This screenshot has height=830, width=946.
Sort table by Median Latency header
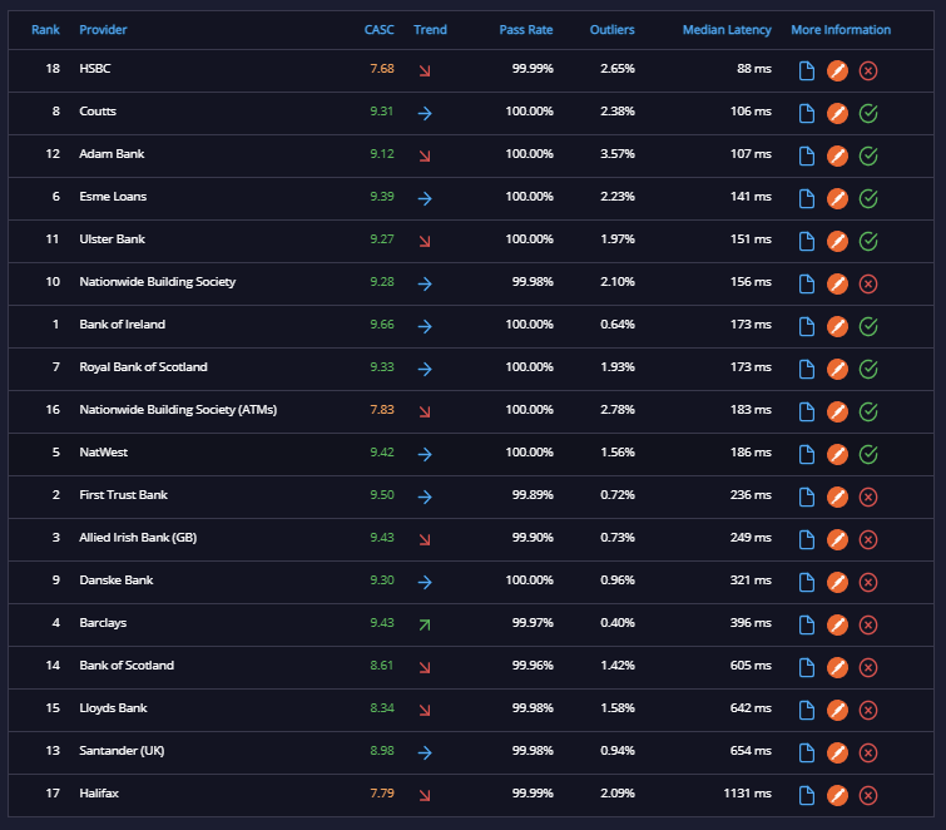point(726,30)
